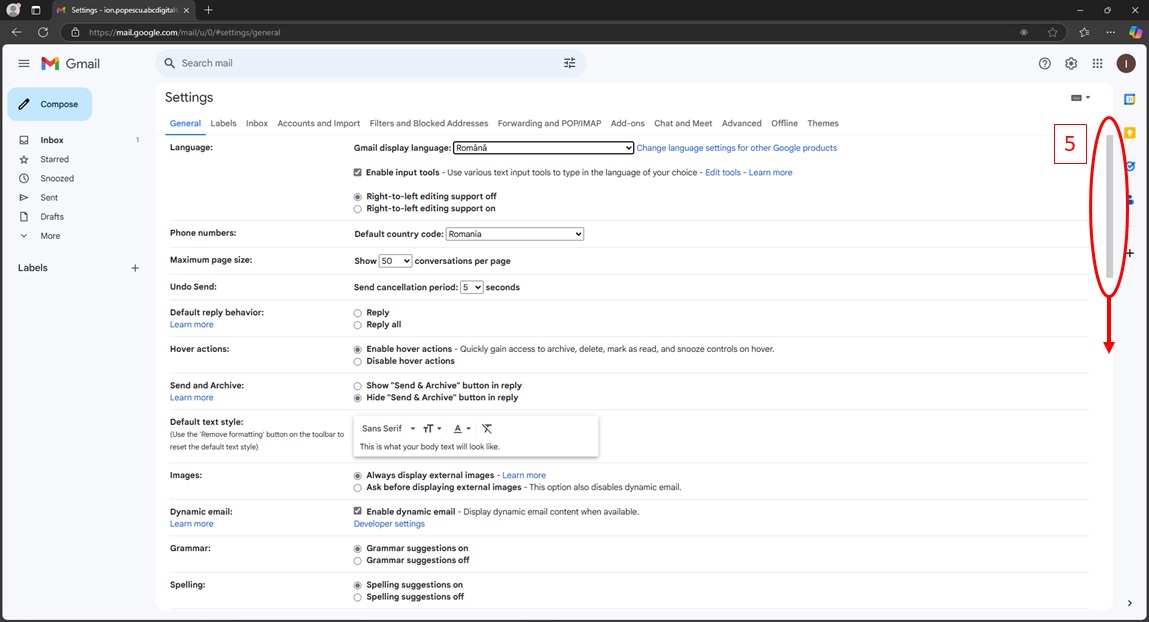Open the conversations per page dropdown

[x=395, y=261]
